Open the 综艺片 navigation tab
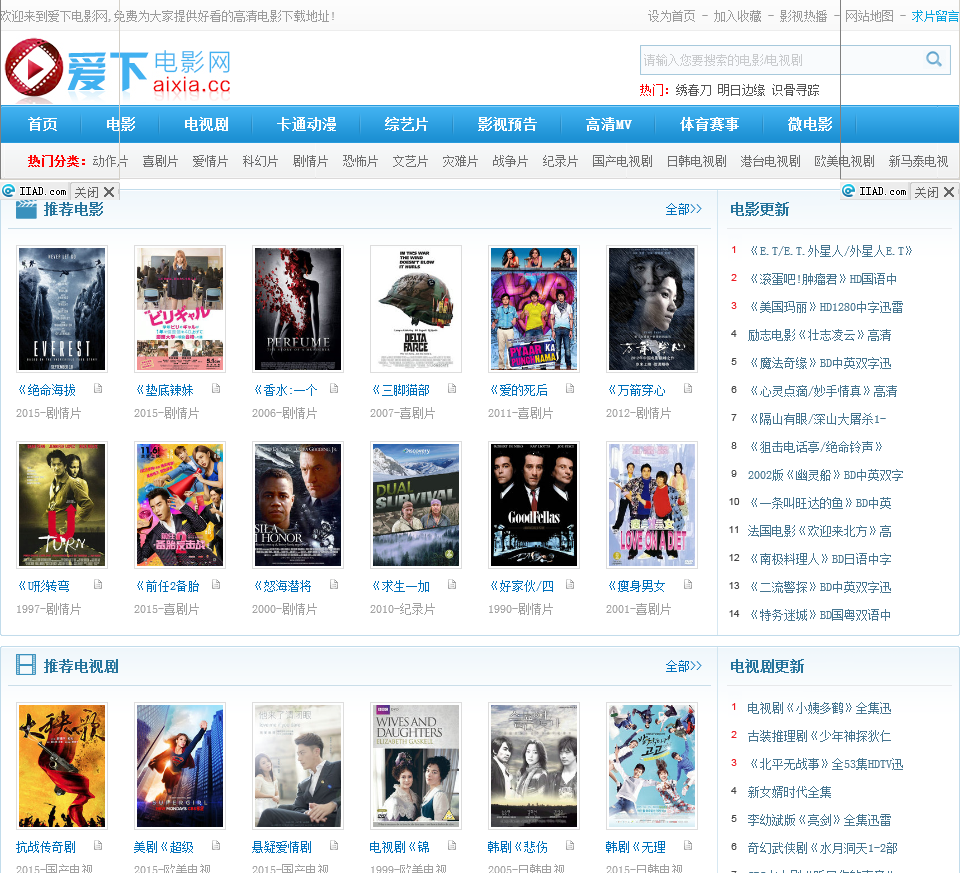The width and height of the screenshot is (960, 873). (406, 124)
